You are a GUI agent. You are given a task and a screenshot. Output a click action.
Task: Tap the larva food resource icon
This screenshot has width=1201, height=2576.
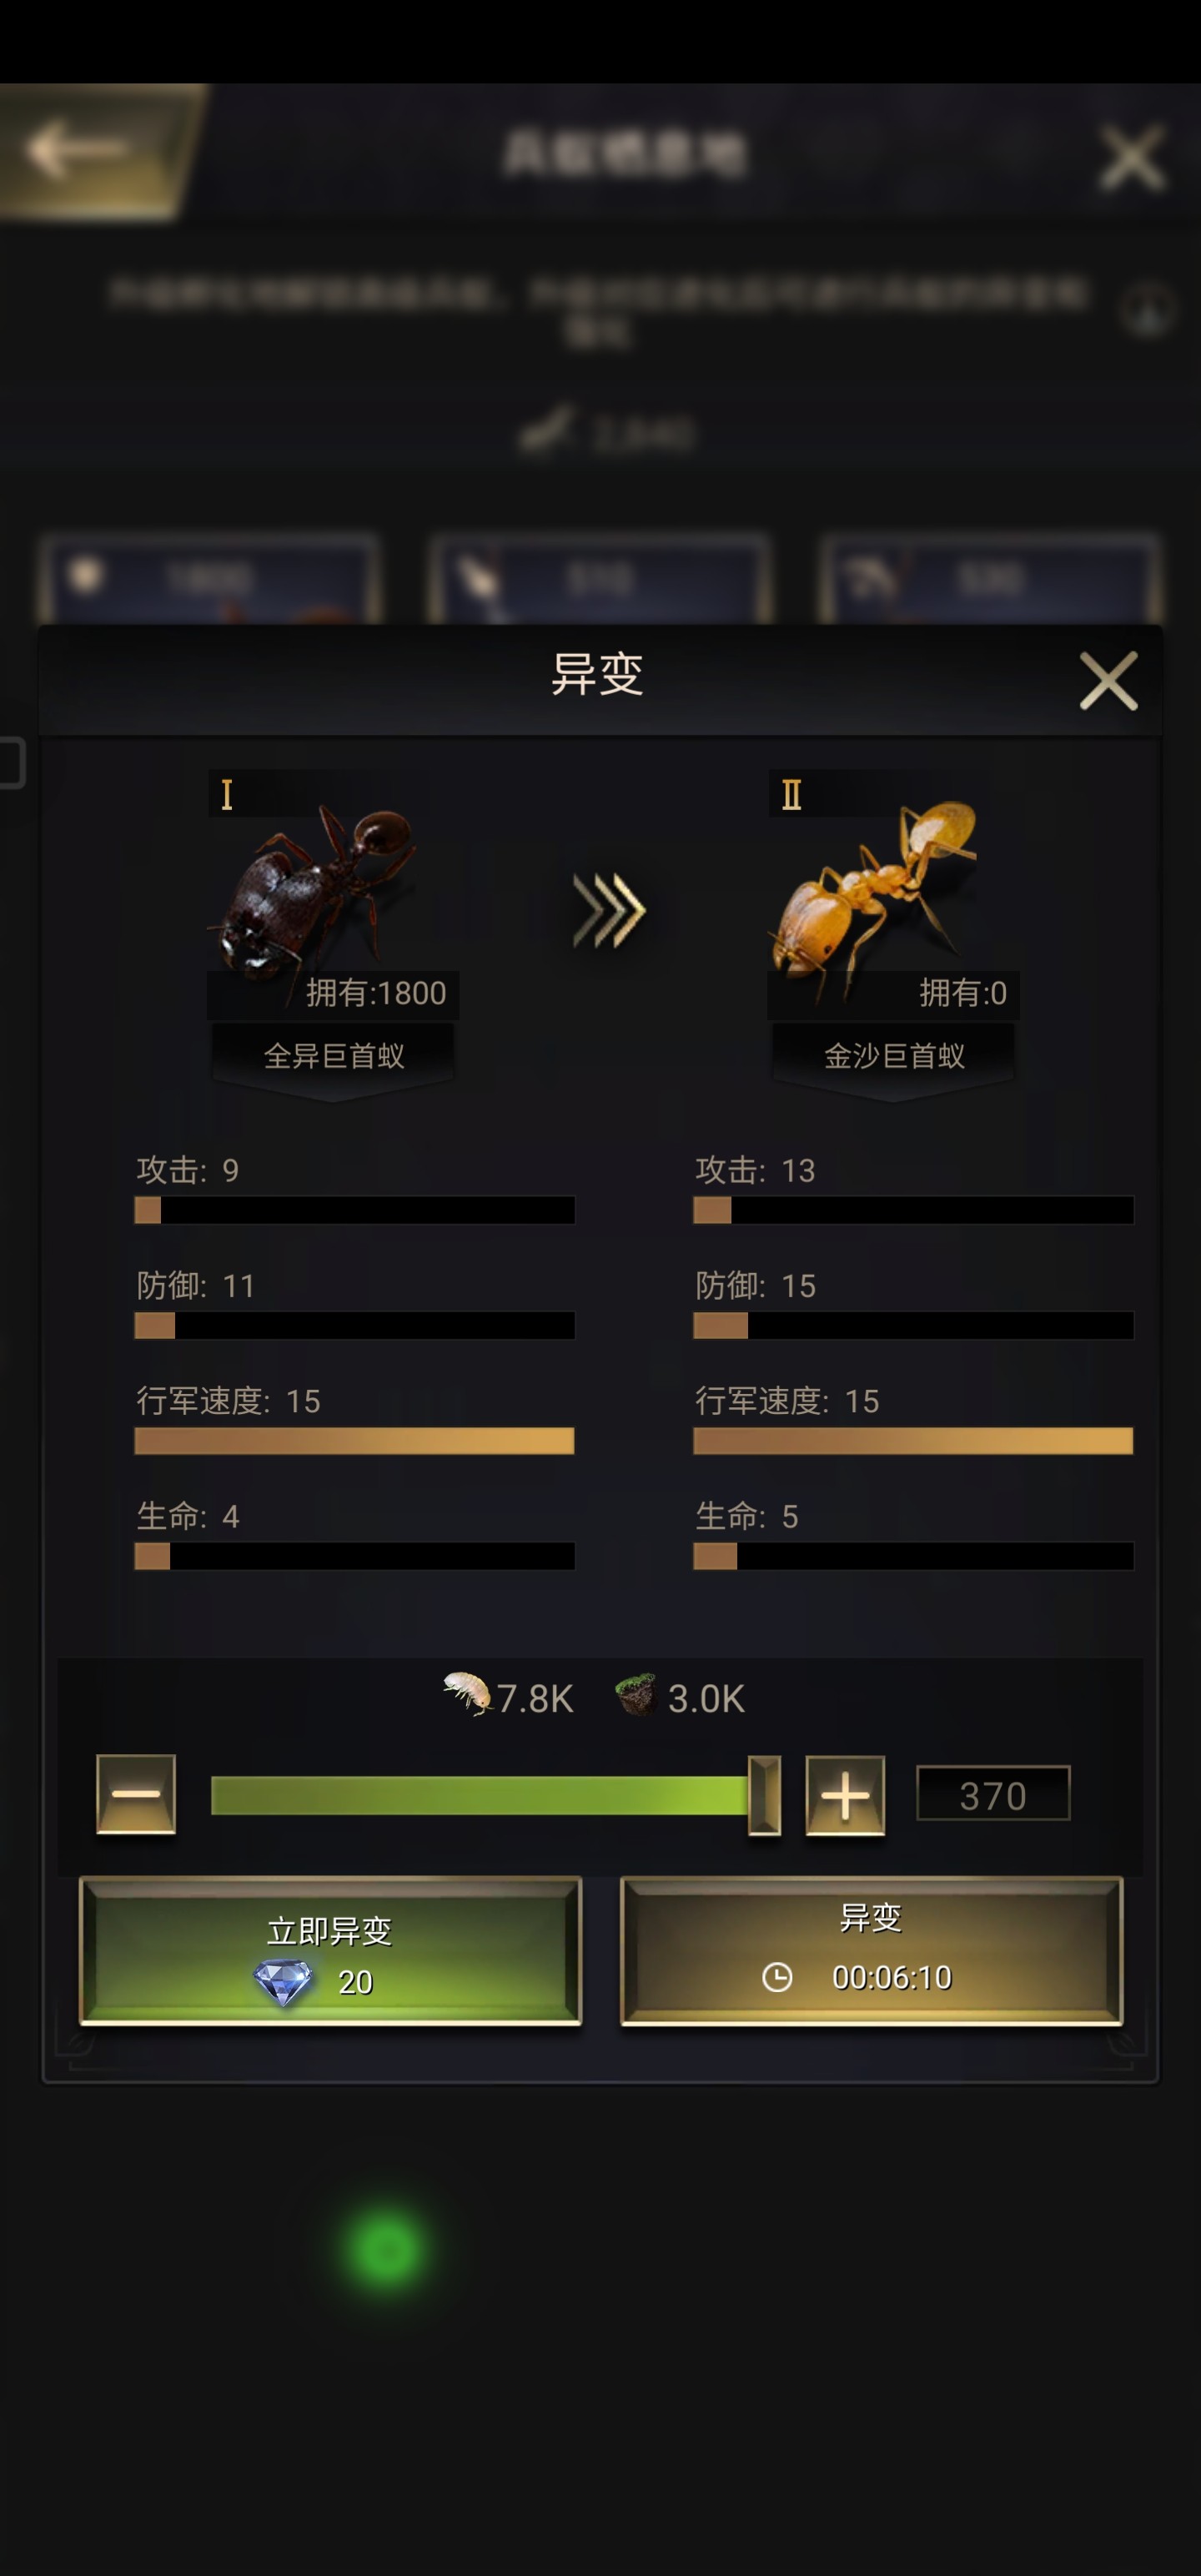point(467,1694)
